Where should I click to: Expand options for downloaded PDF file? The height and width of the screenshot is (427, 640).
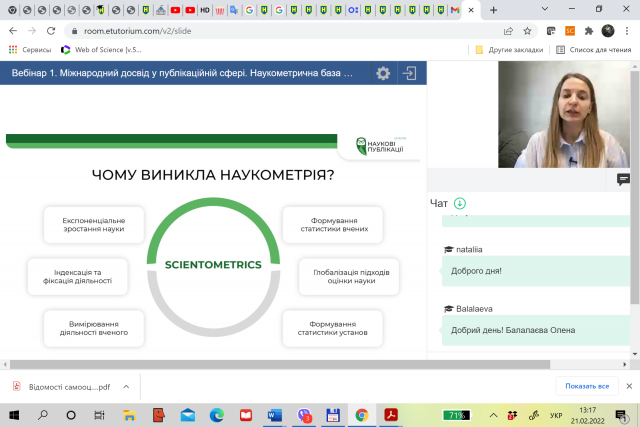coord(124,386)
